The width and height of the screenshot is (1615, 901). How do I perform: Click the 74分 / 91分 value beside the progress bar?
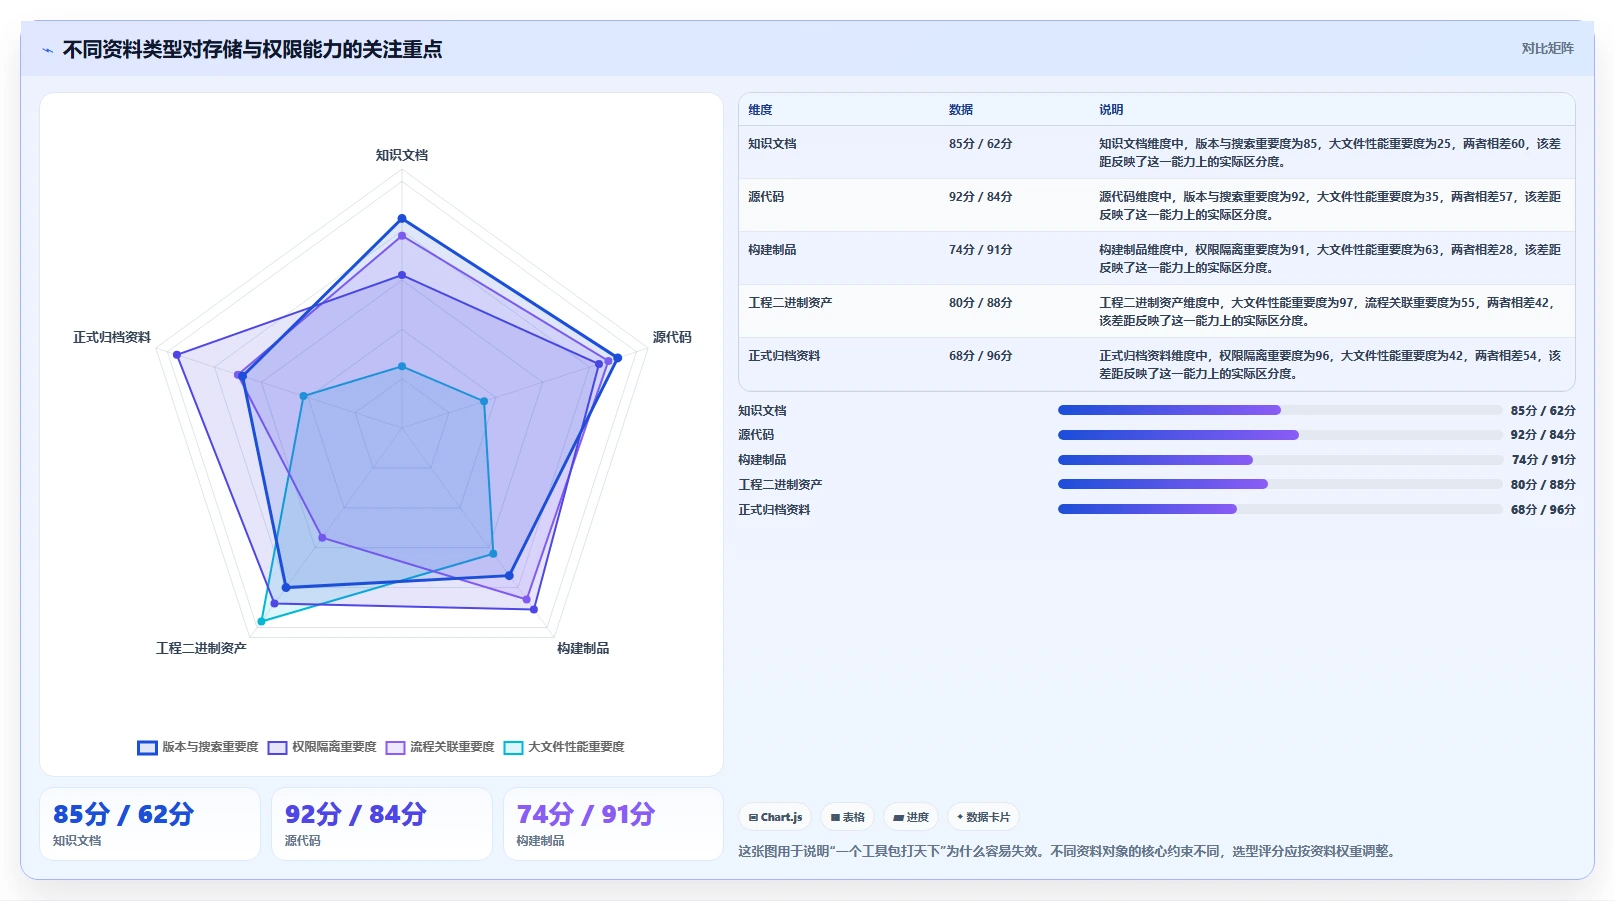pyautogui.click(x=1543, y=460)
